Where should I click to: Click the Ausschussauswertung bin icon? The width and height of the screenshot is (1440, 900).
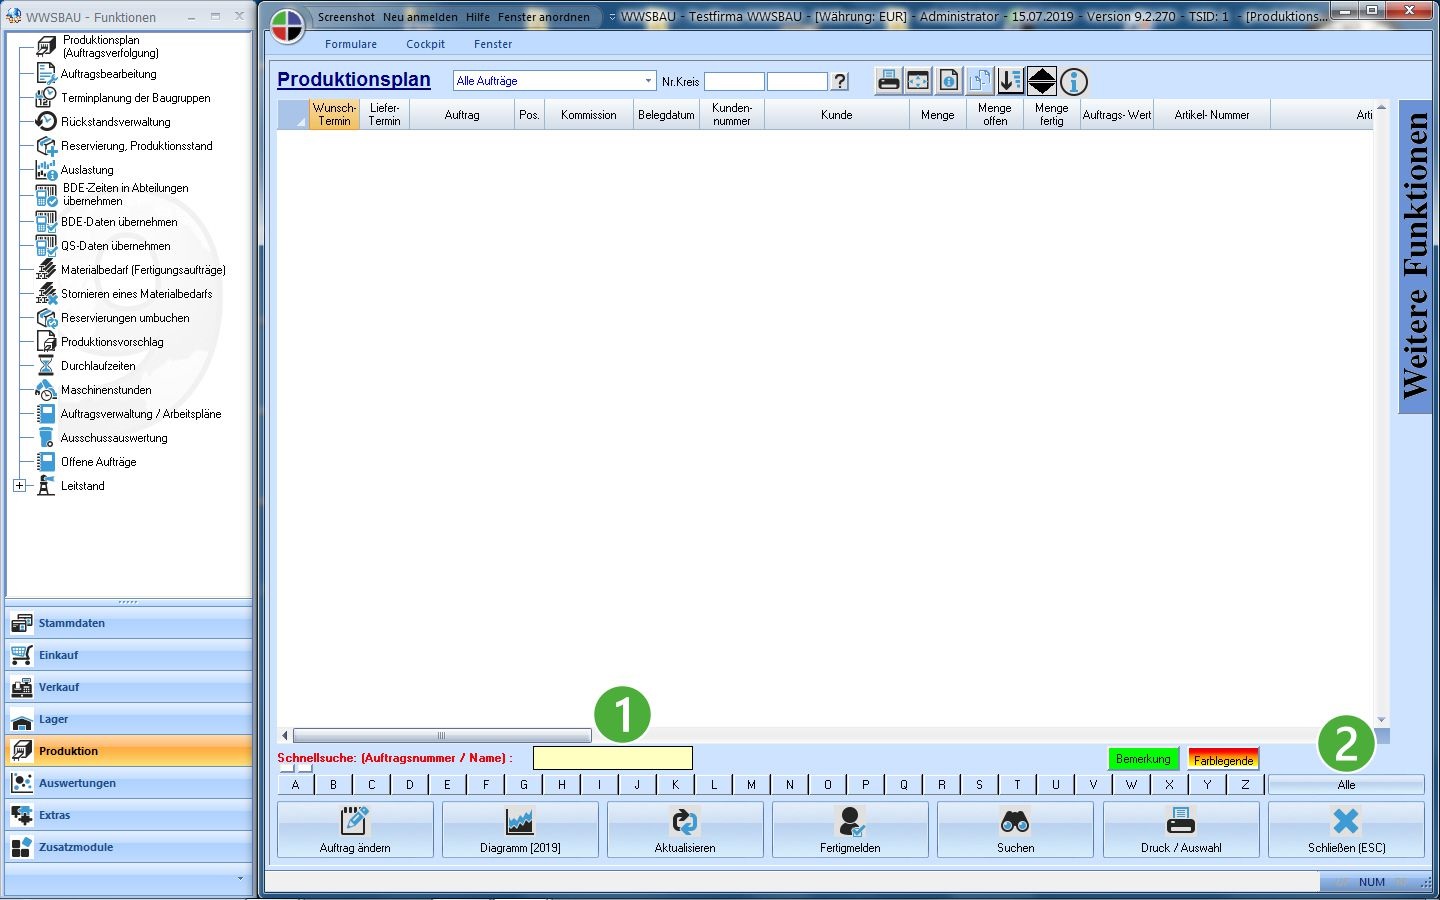46,437
